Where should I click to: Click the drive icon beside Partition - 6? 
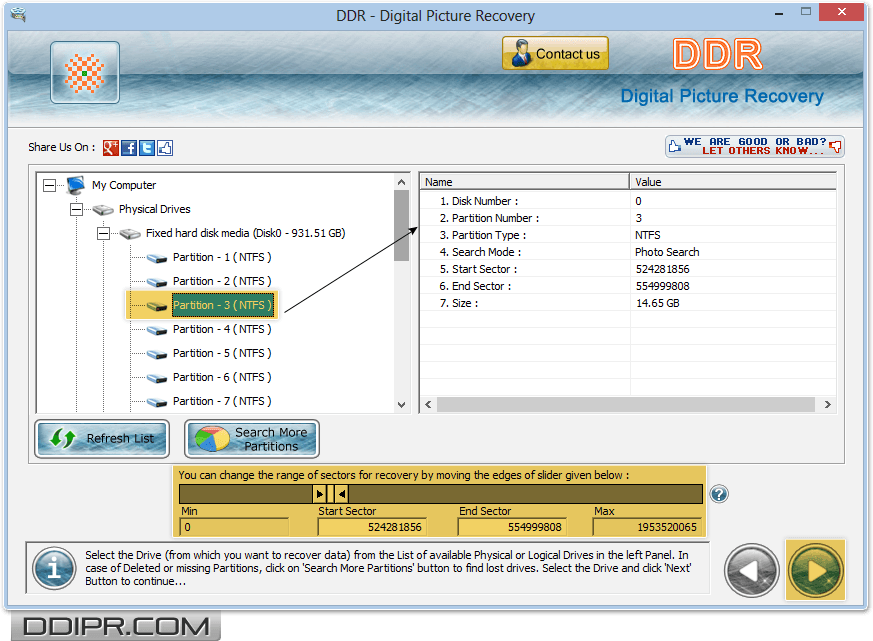(157, 378)
